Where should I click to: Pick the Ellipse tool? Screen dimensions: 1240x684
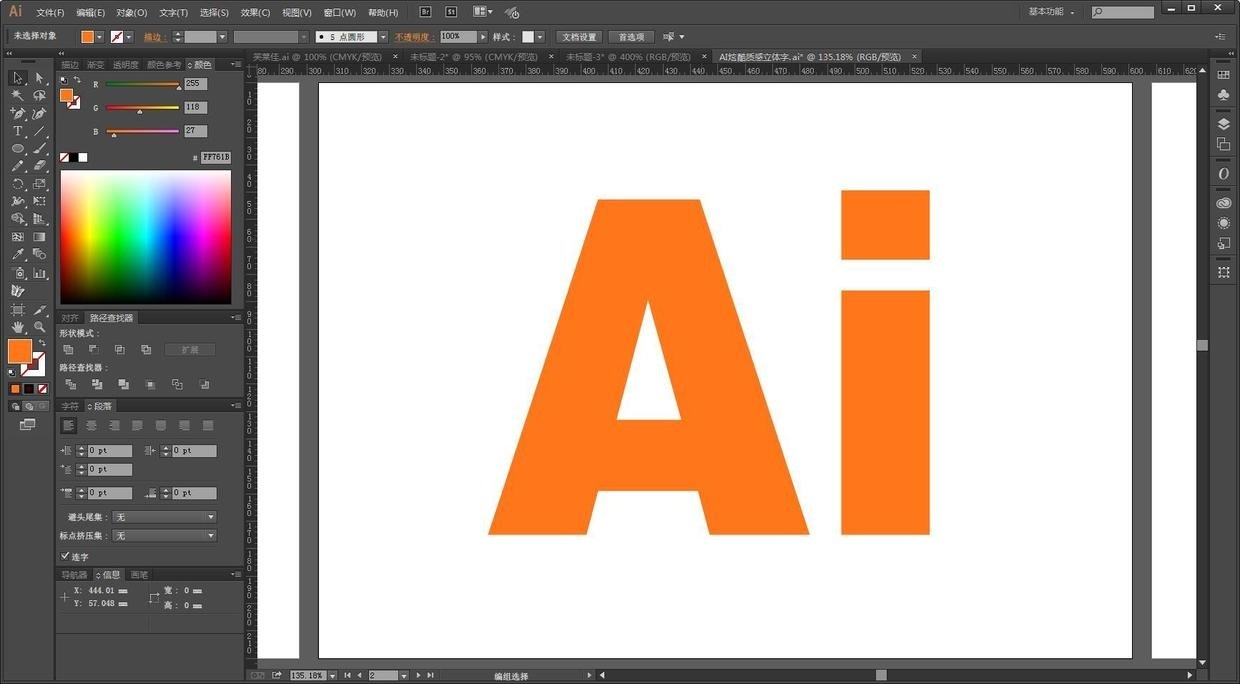click(x=18, y=149)
